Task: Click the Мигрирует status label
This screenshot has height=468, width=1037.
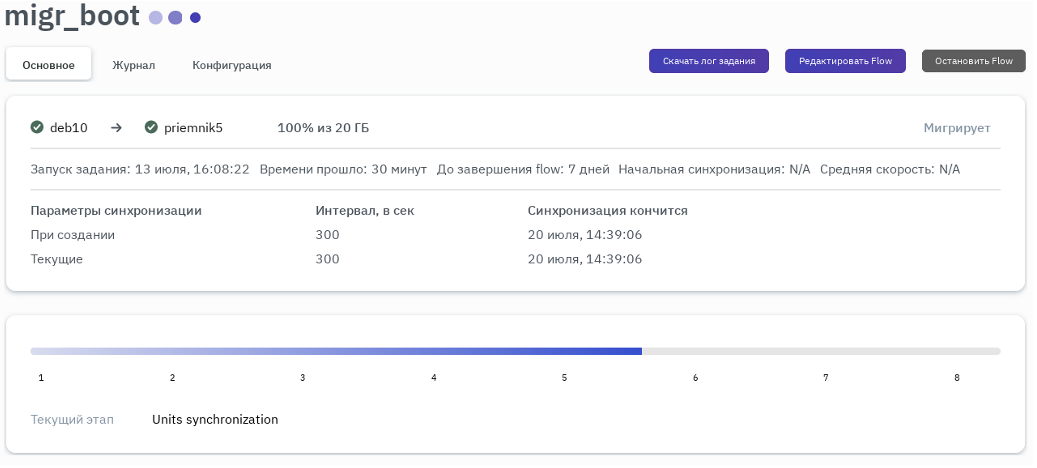Action: [x=956, y=128]
